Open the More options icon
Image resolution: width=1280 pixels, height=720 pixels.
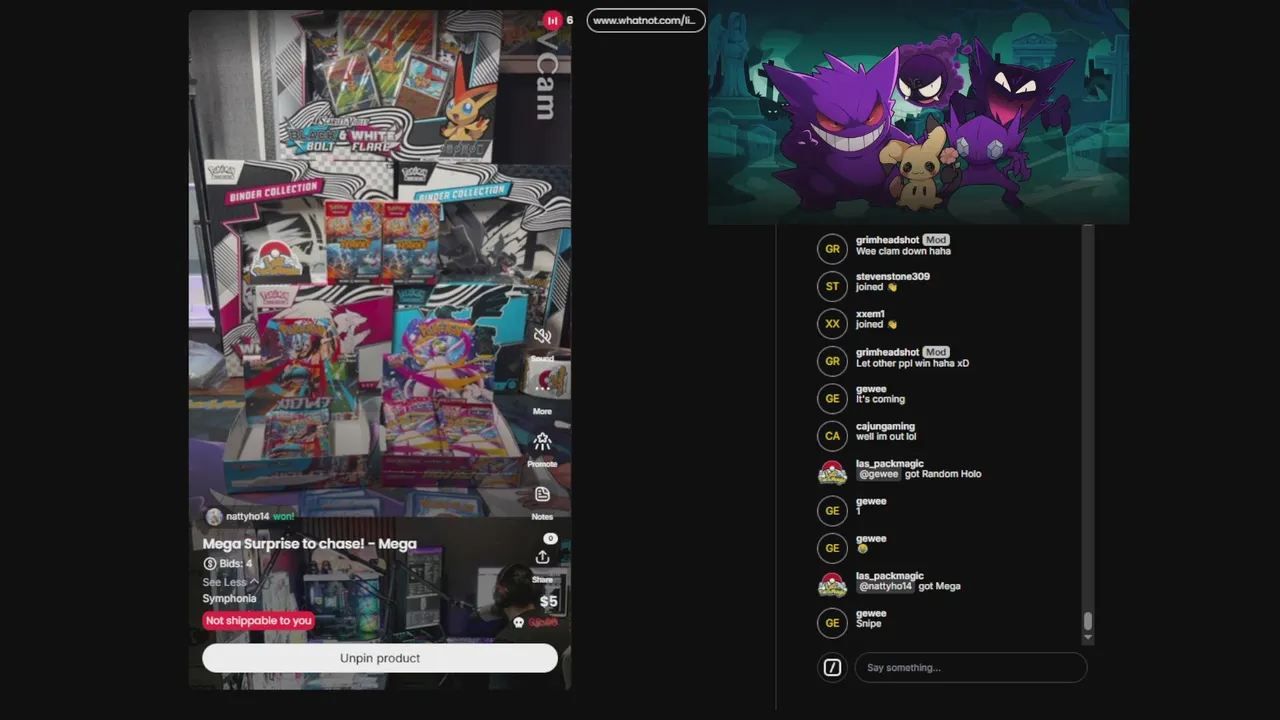pyautogui.click(x=542, y=389)
